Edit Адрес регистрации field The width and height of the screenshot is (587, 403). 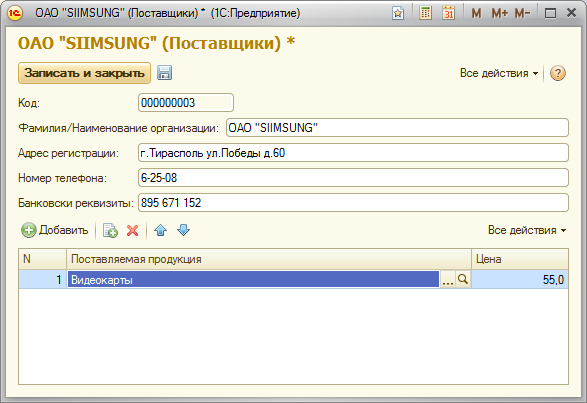353,153
